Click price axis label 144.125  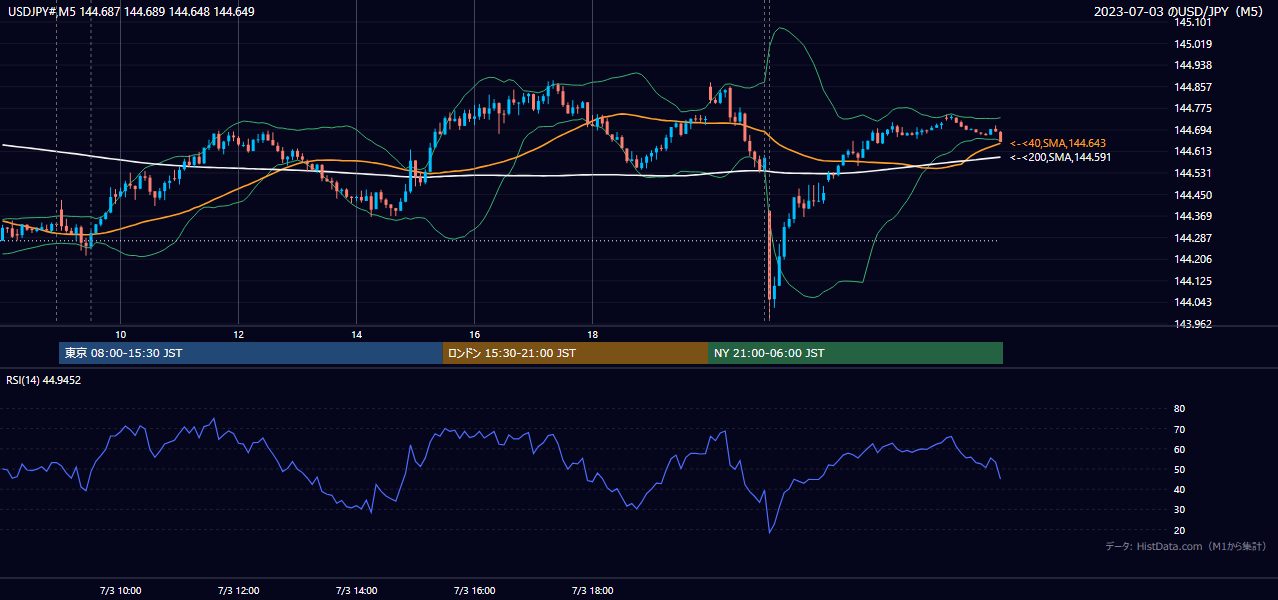(1193, 281)
